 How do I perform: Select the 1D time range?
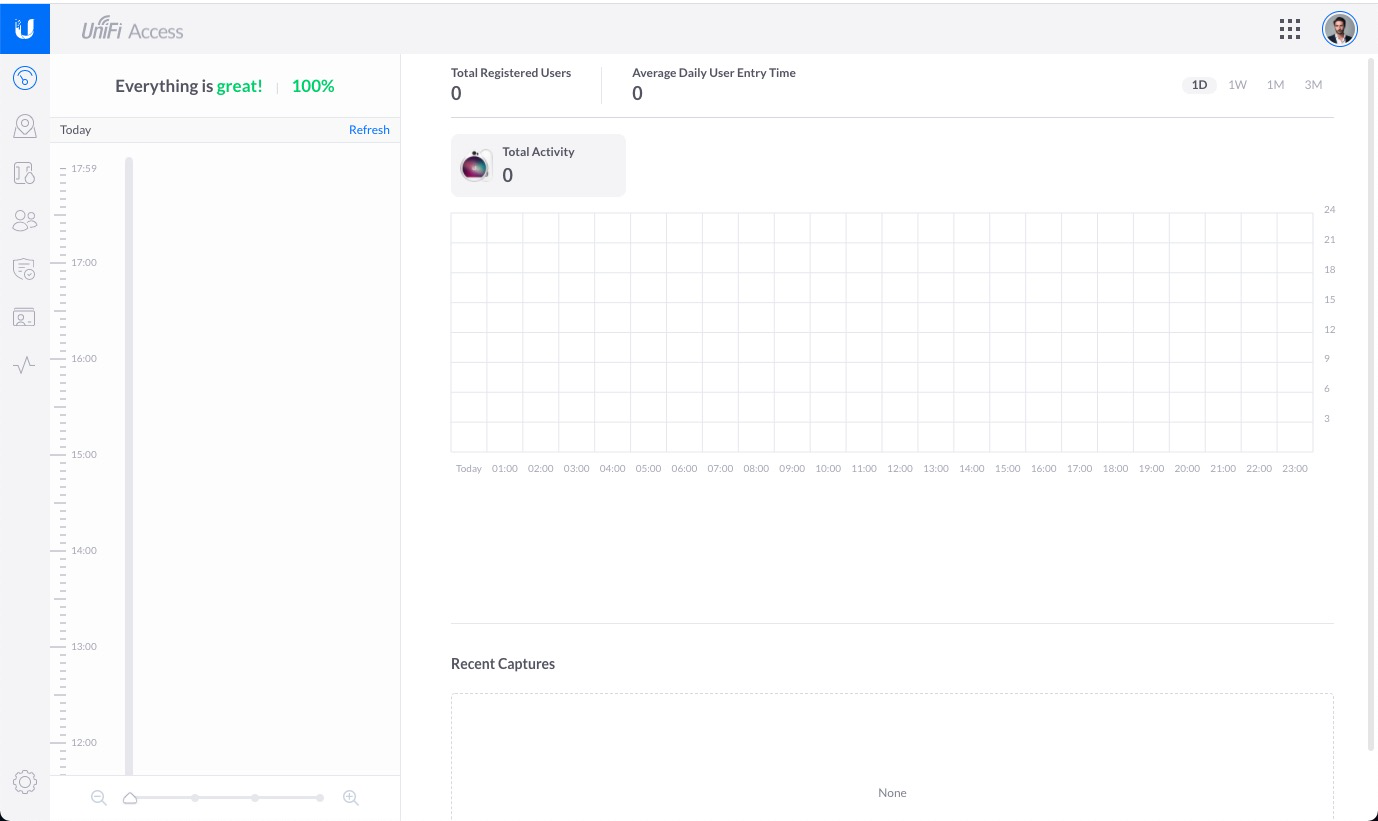[1199, 85]
